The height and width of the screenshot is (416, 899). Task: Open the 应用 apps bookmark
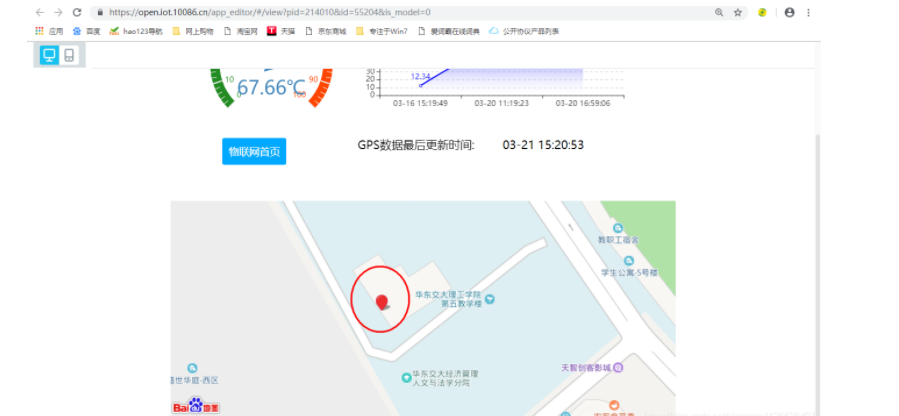[49, 31]
